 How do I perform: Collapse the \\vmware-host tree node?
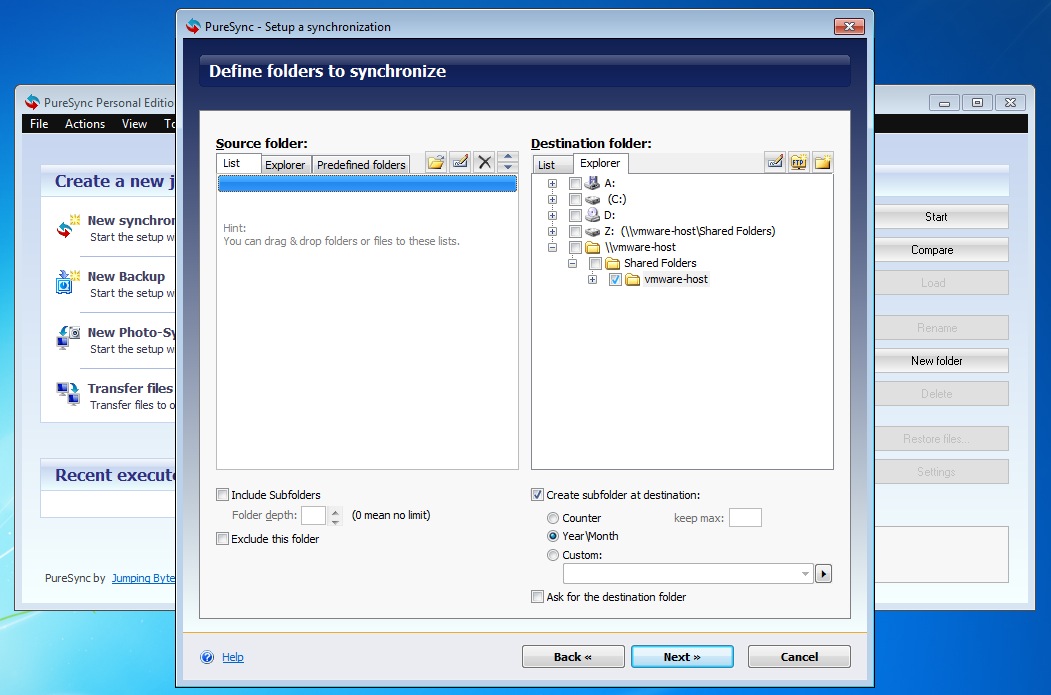552,247
